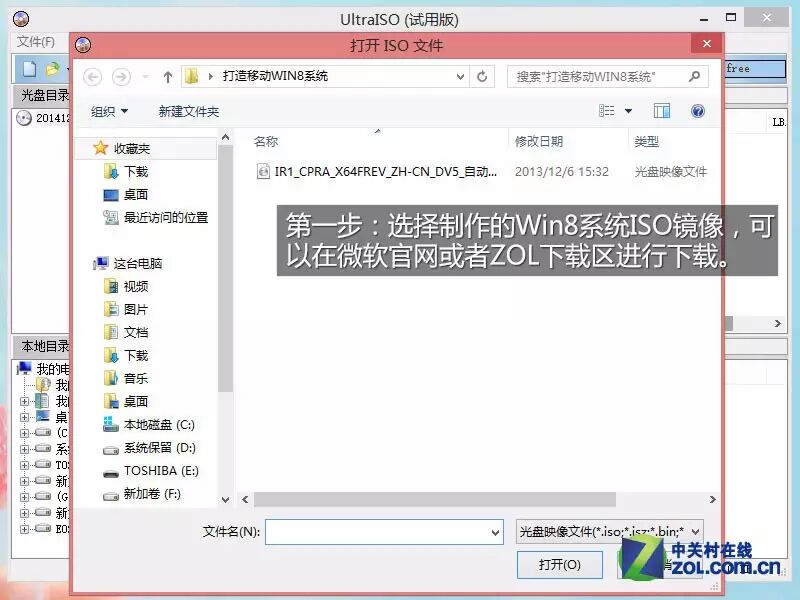Click the Forward navigation arrow in the dialog

pyautogui.click(x=121, y=77)
